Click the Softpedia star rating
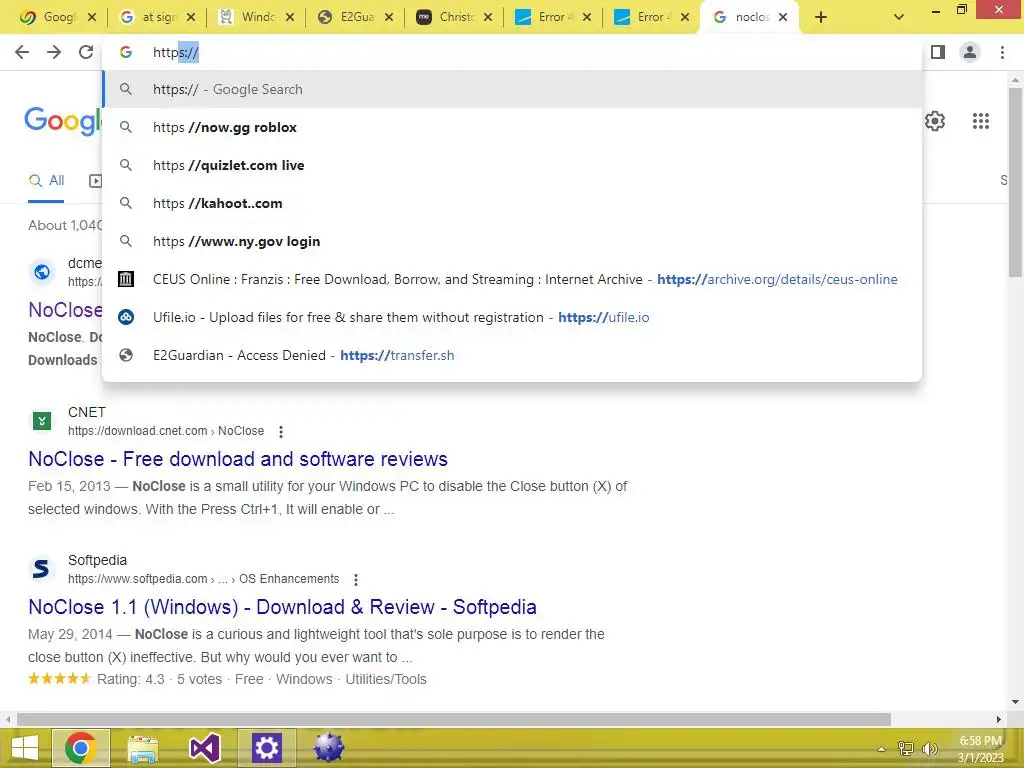1024x768 pixels. point(59,679)
